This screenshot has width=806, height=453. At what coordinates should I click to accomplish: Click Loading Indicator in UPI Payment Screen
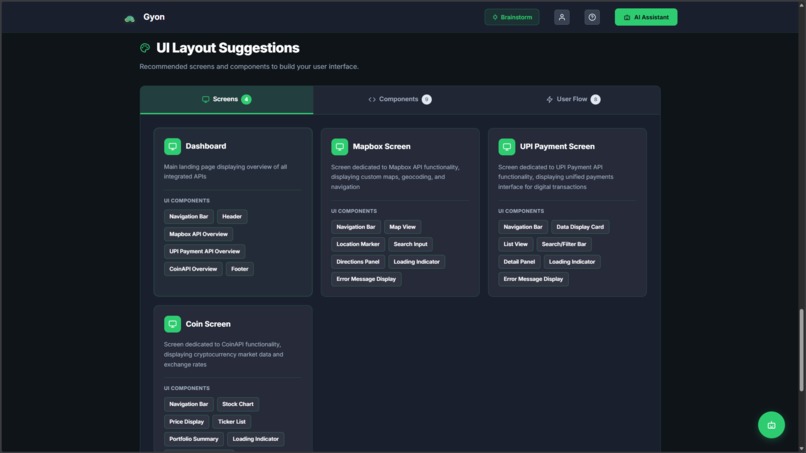pos(572,262)
